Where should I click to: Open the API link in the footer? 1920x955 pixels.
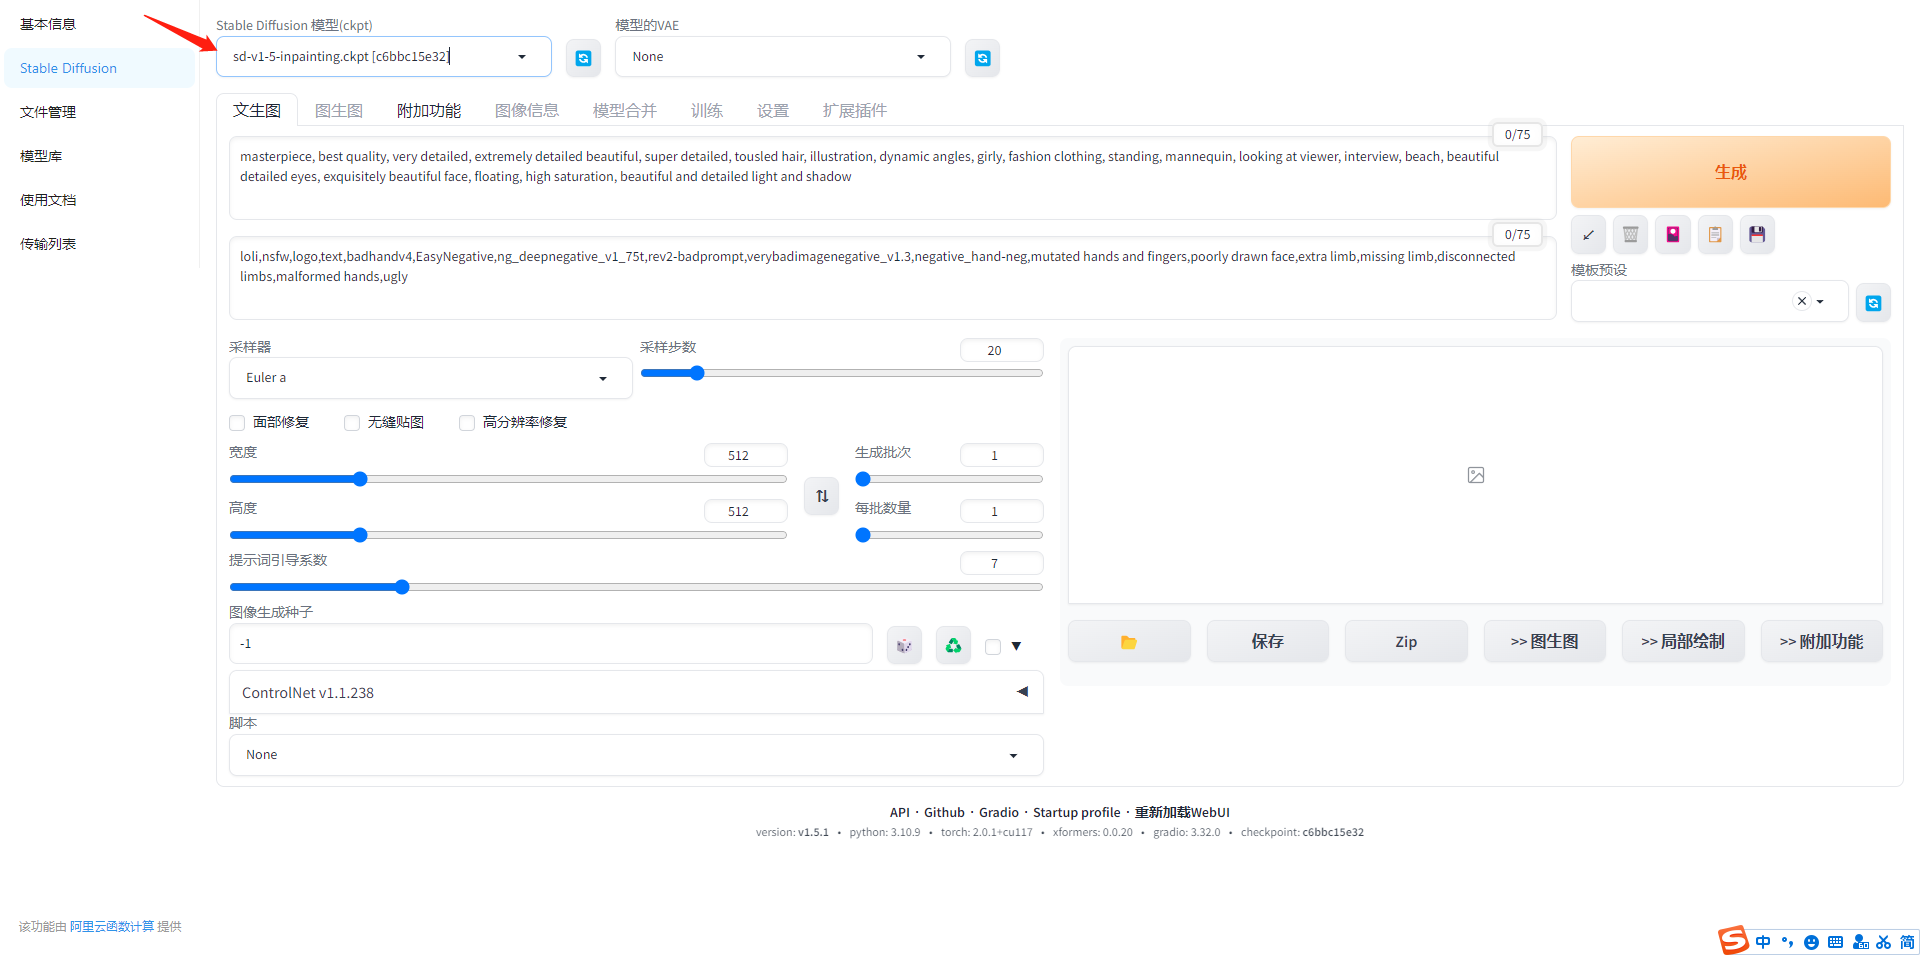pos(900,812)
